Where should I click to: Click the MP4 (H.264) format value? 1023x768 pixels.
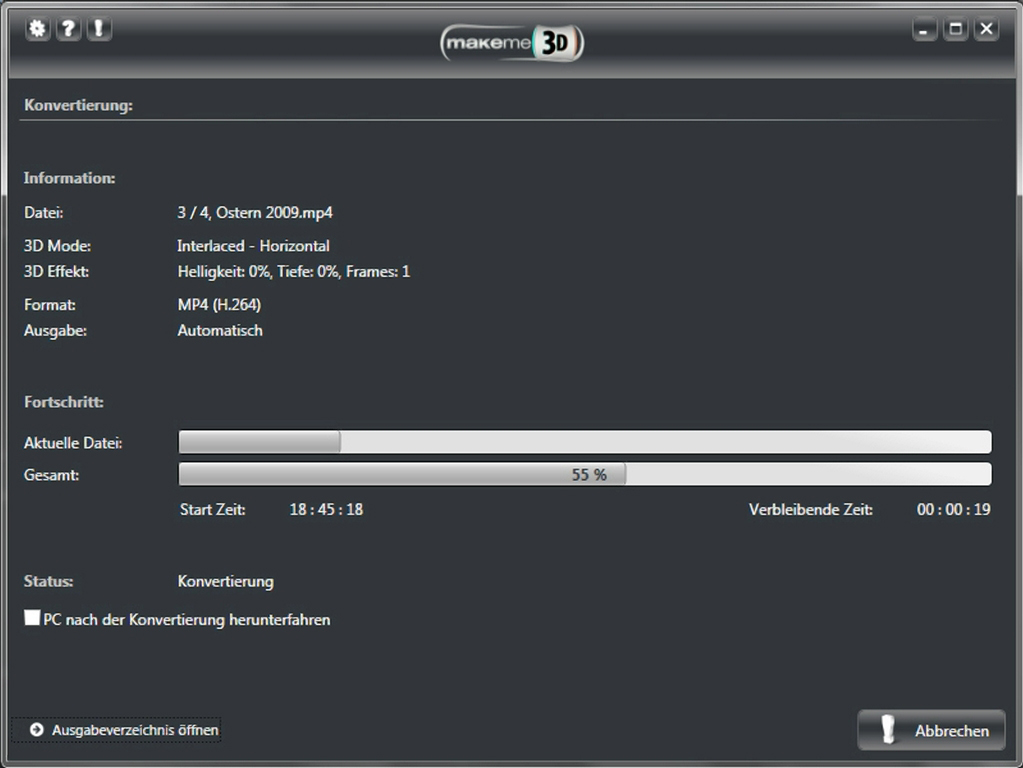pos(219,305)
